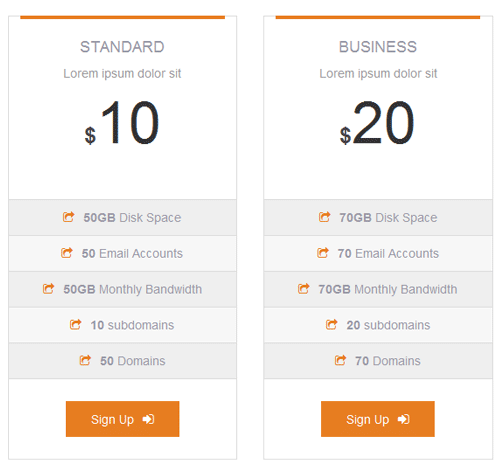
Task: Click share icon beside 70GB Disk Space
Action: point(325,217)
